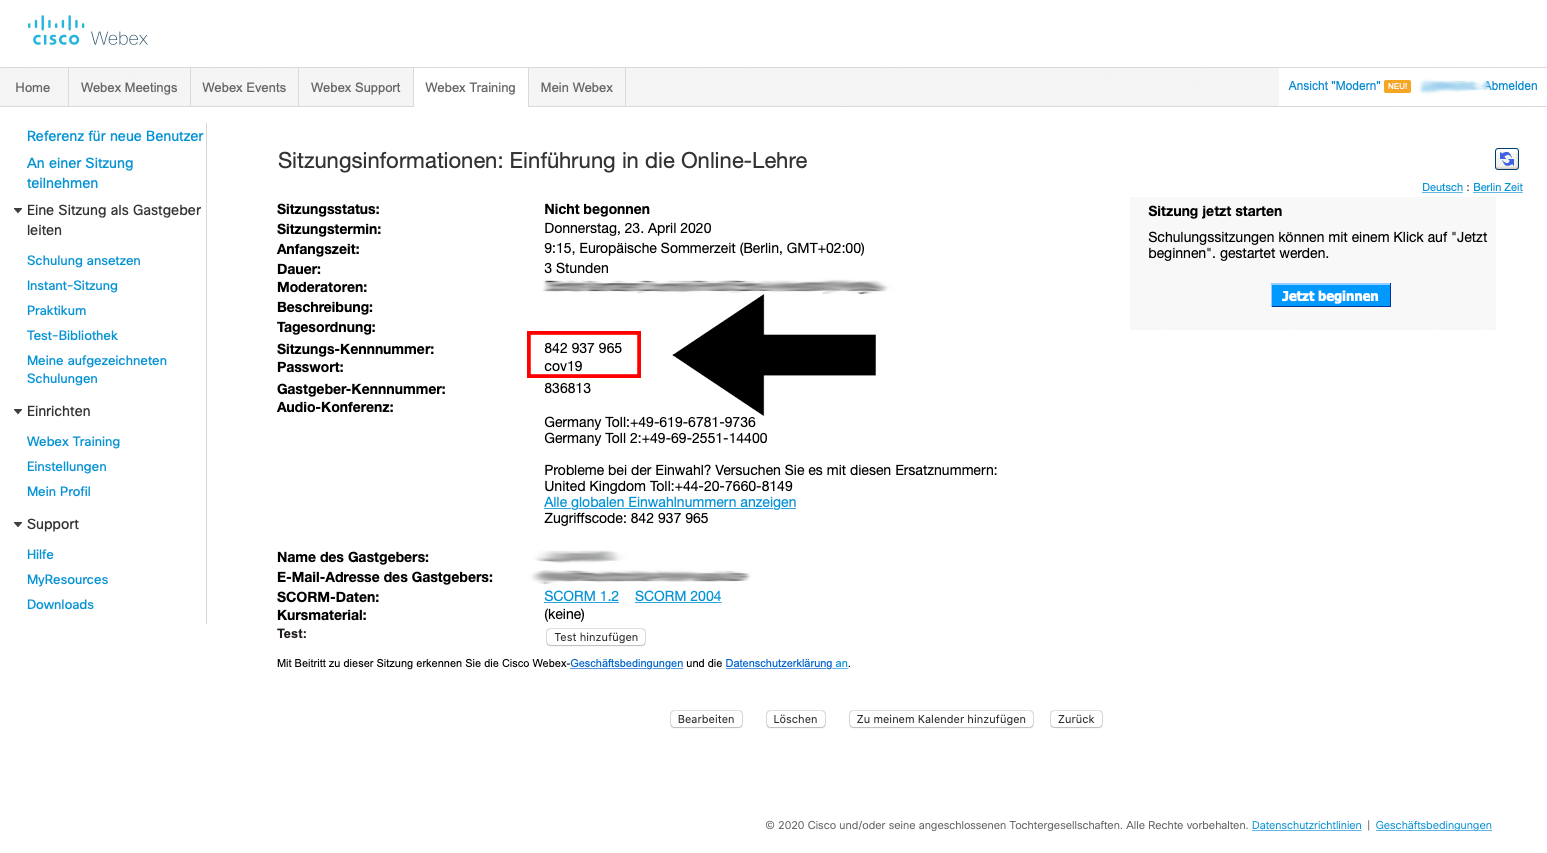
Task: Switch to the Webex Events tab
Action: (x=244, y=88)
